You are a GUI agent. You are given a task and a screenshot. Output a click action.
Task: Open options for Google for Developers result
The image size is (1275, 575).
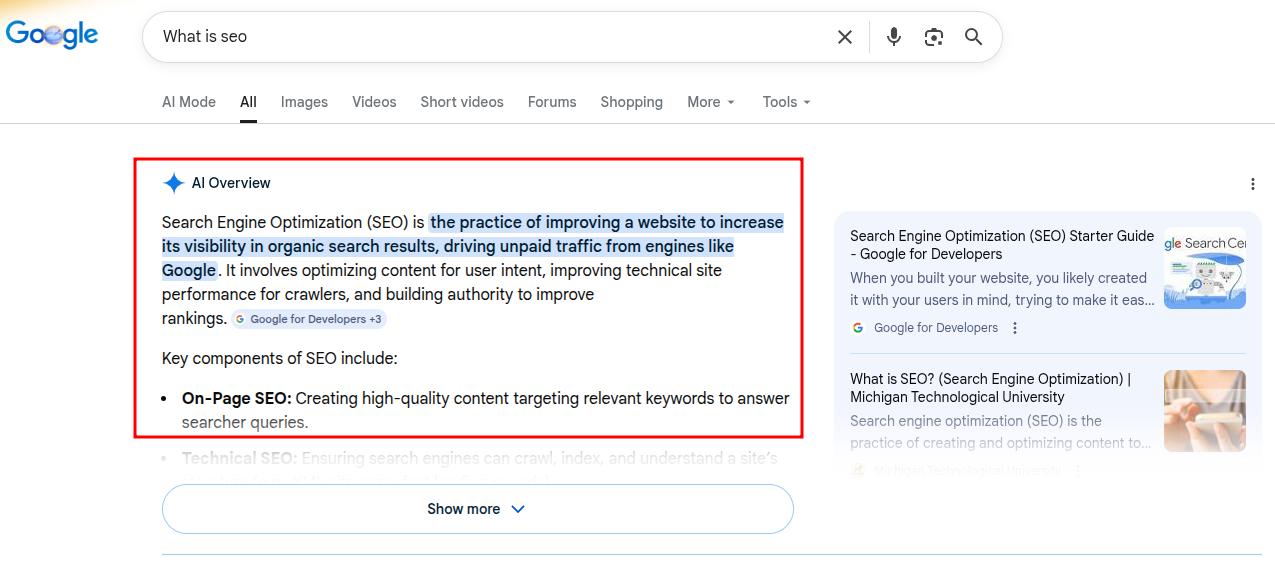tap(1015, 328)
